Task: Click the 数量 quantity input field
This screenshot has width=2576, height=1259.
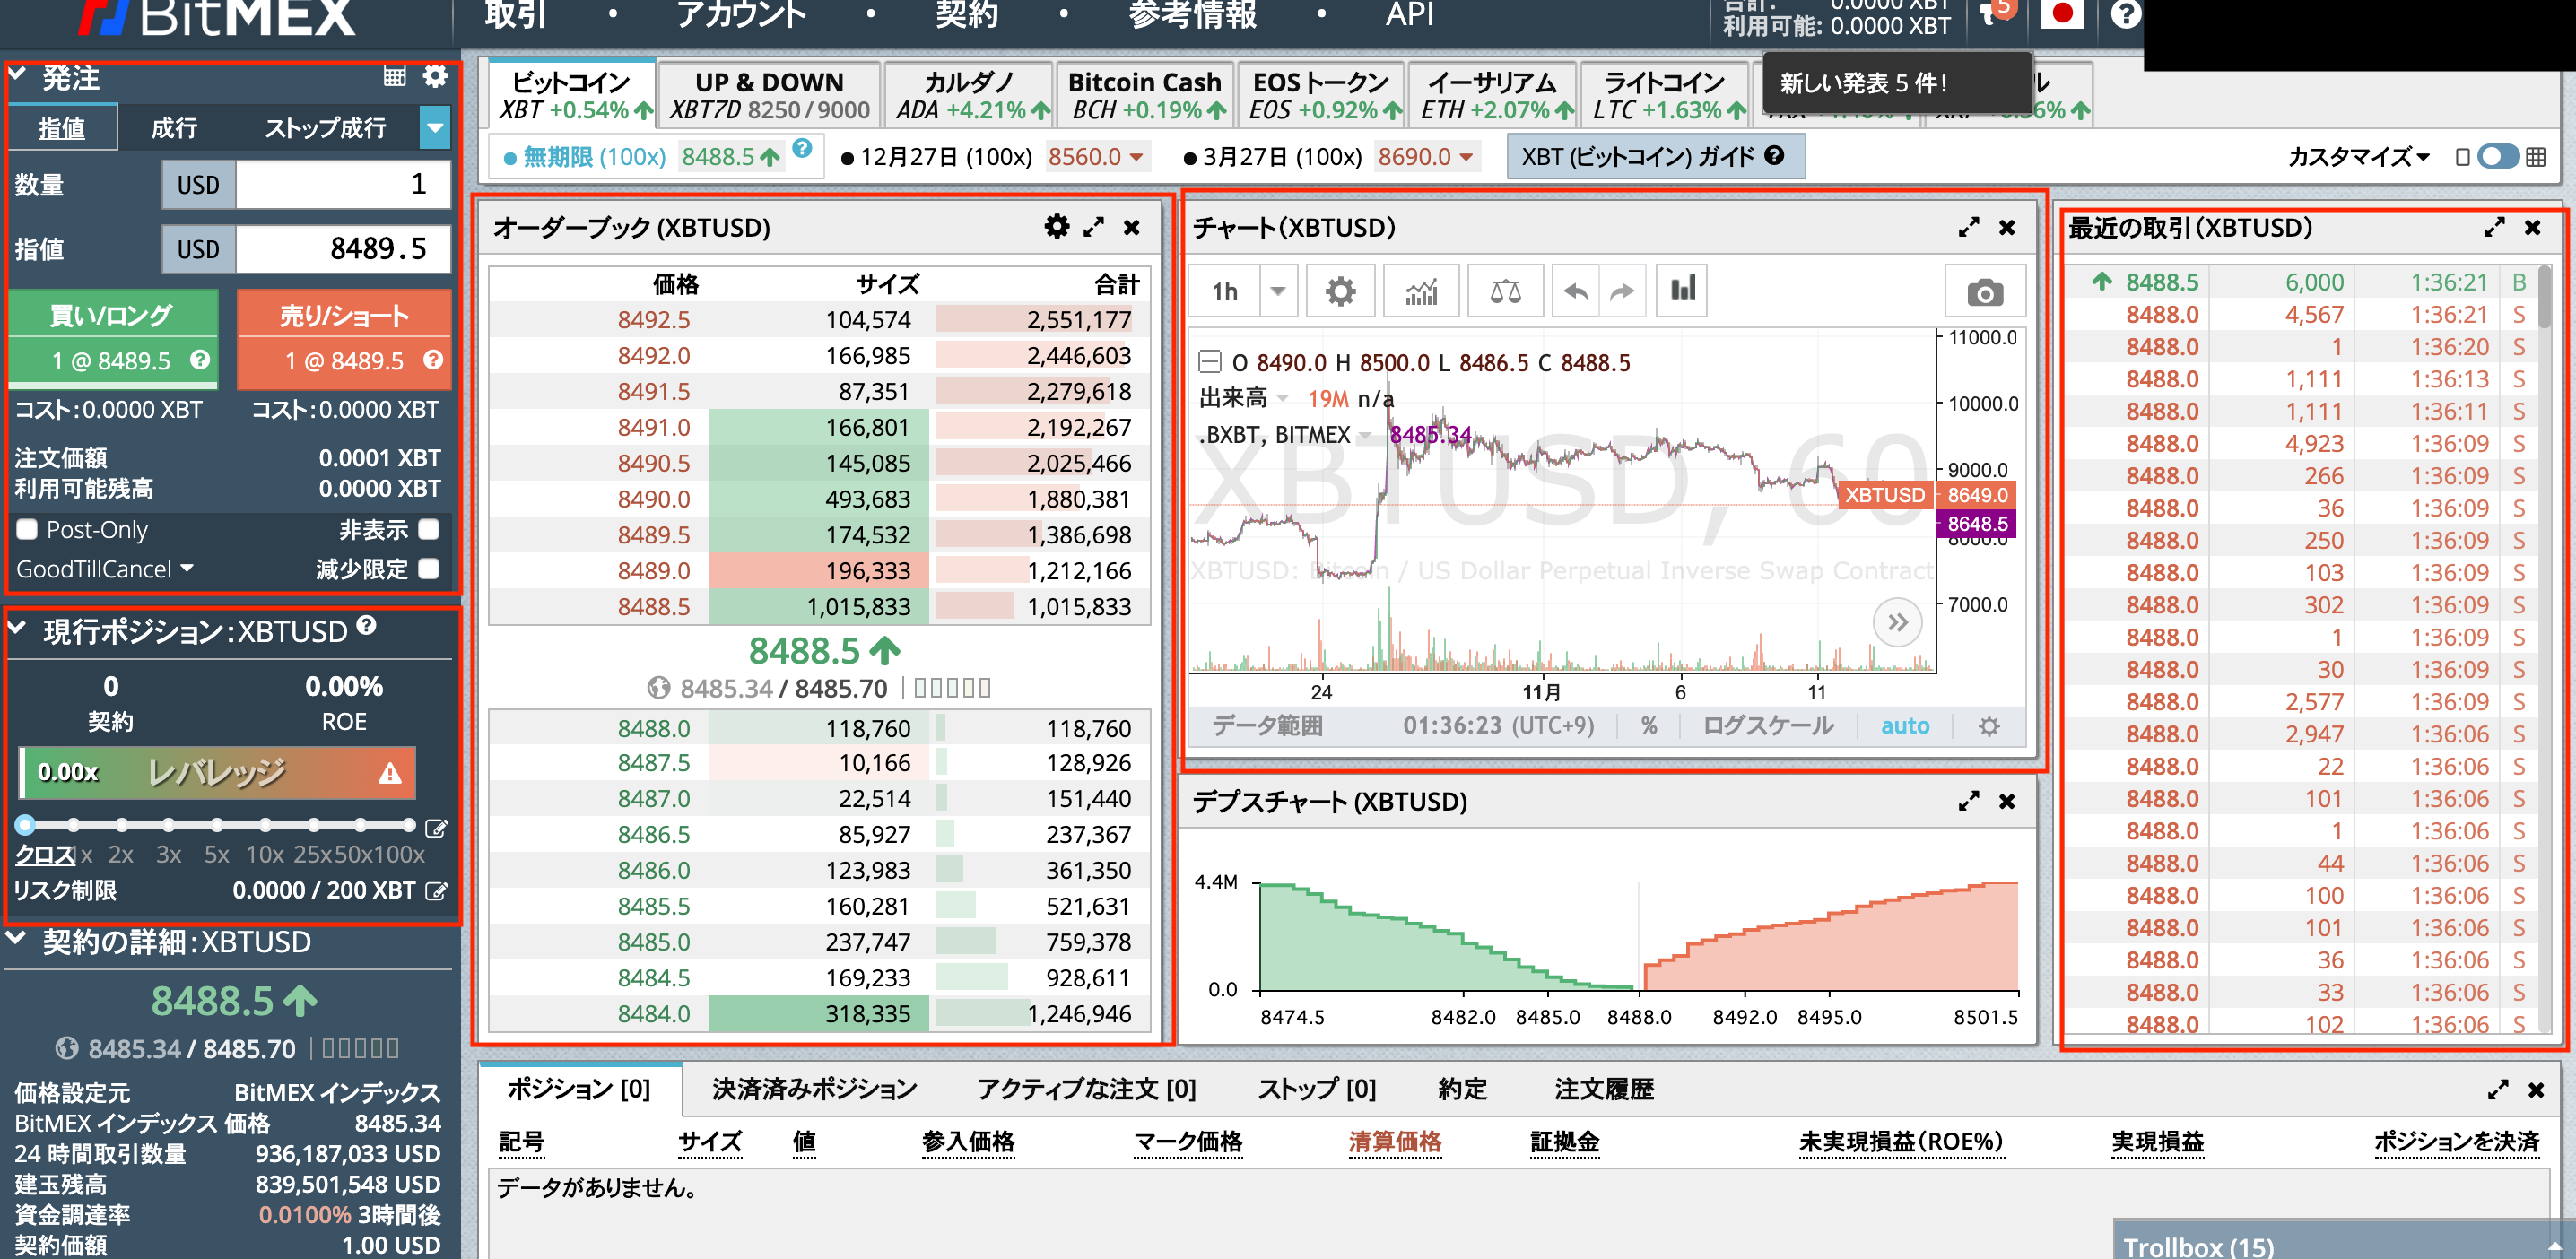Action: coord(343,184)
